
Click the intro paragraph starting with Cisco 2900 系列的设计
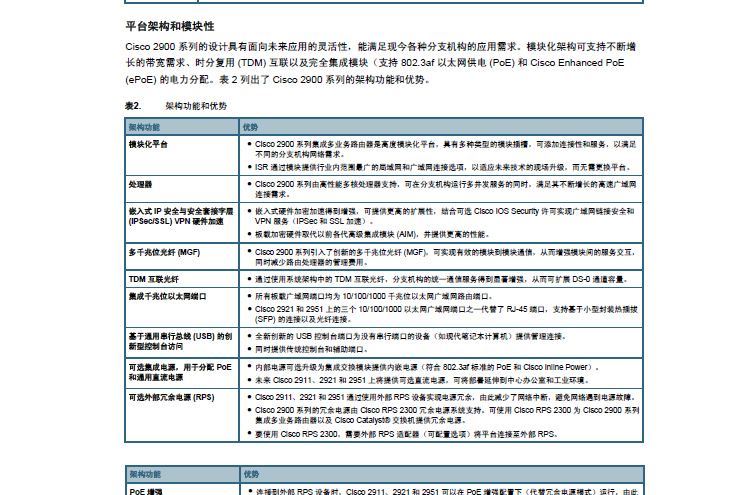[381, 63]
